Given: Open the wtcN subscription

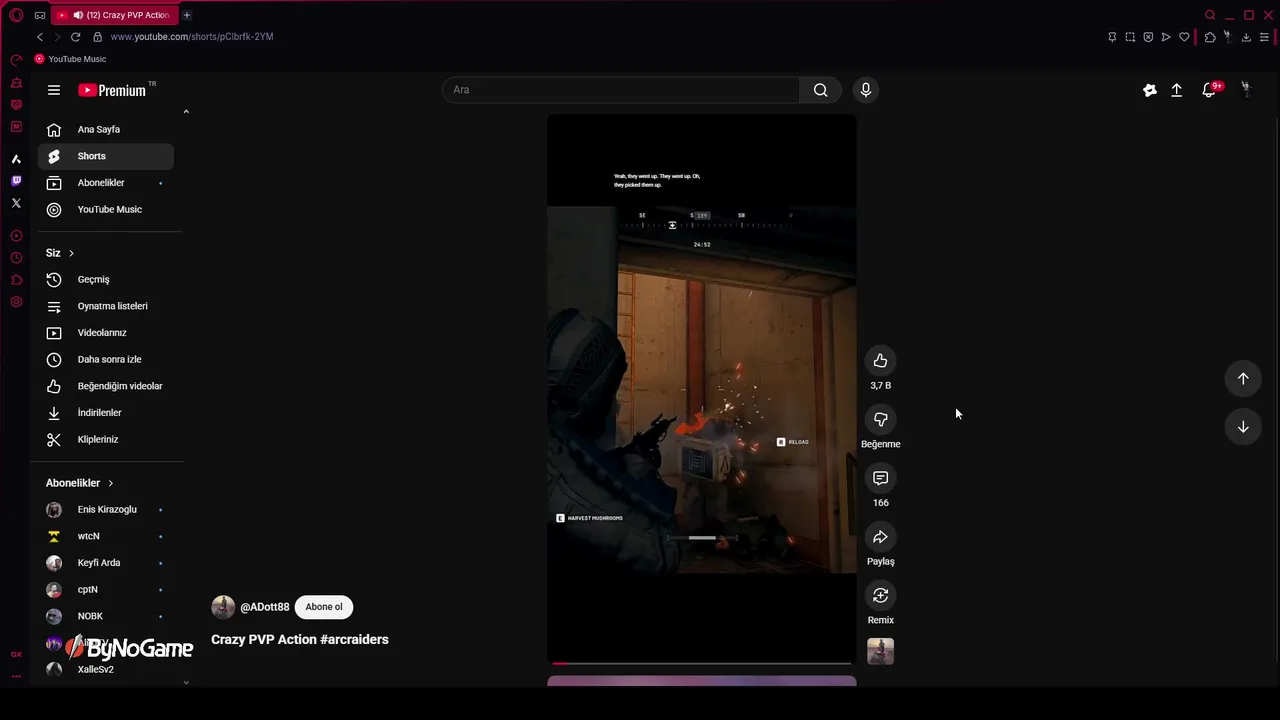Looking at the screenshot, I should 106,537.
